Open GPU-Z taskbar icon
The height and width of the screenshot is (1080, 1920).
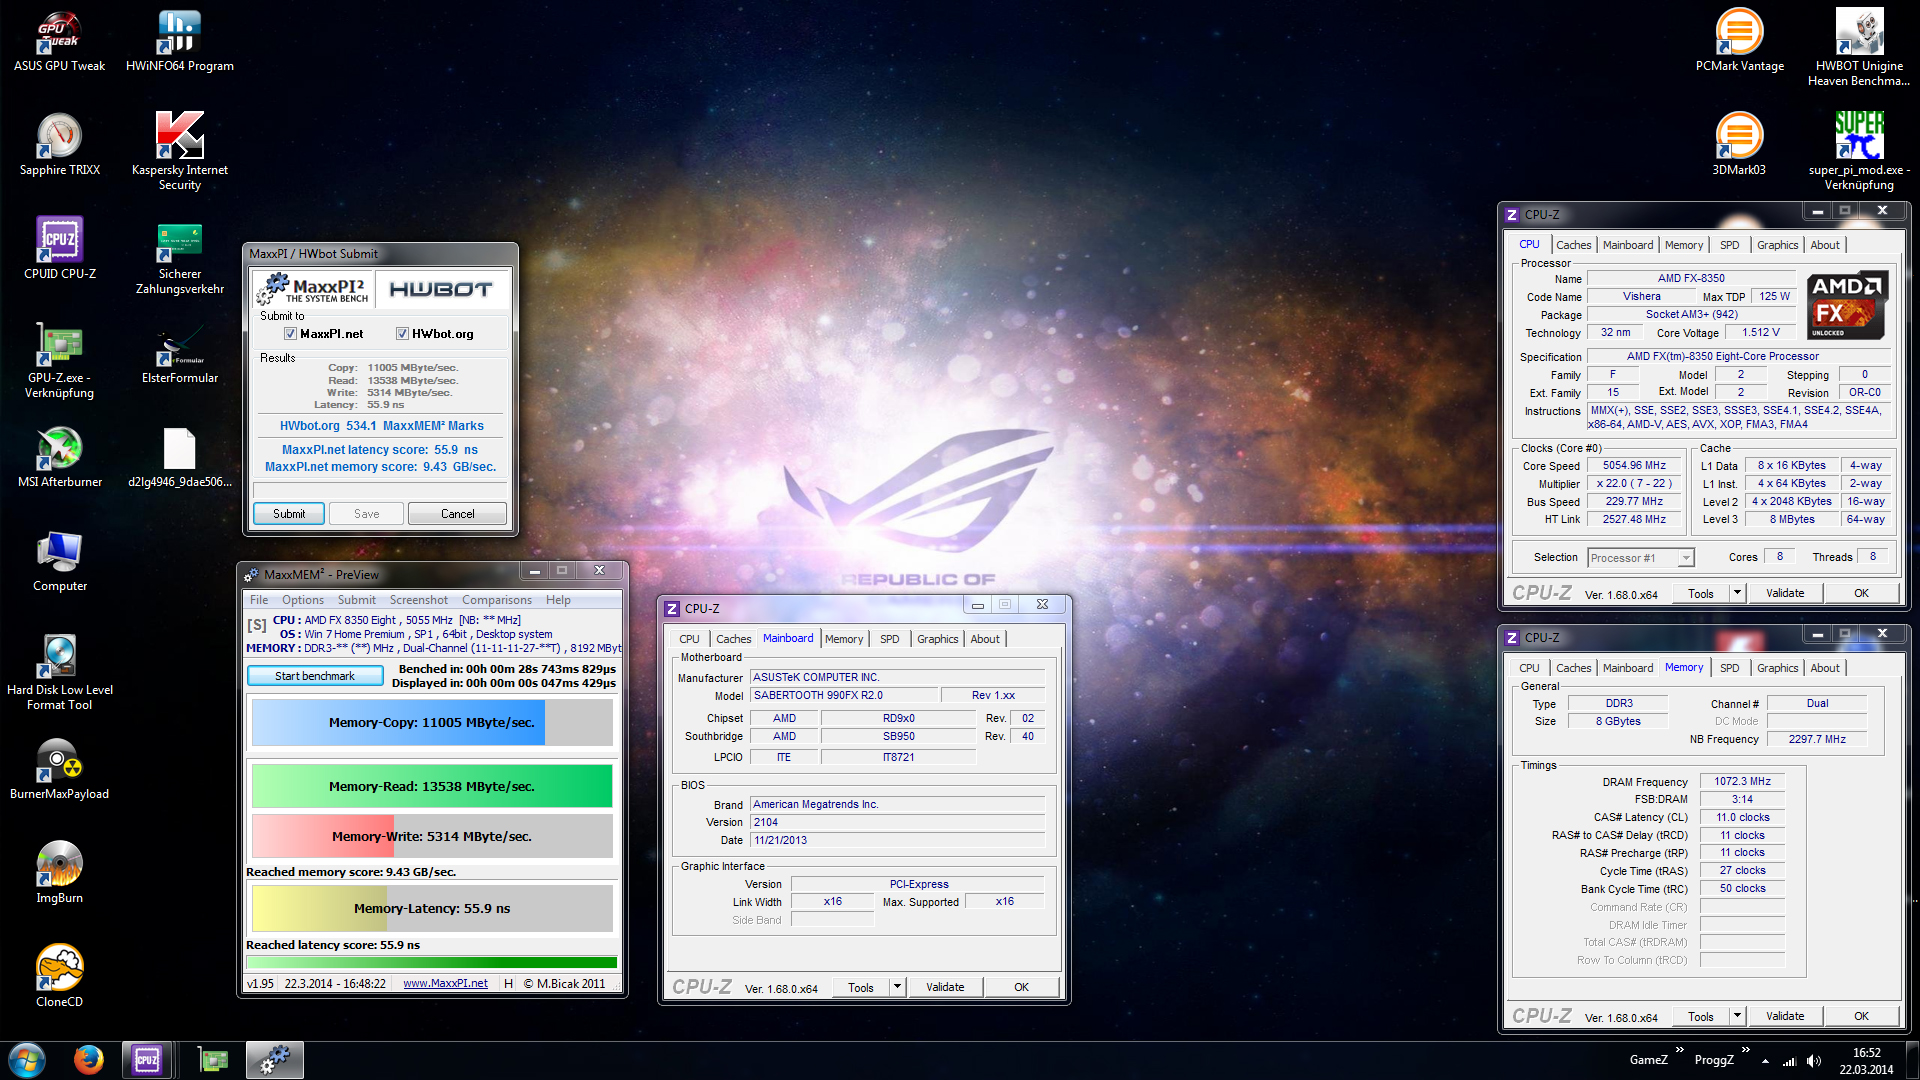212,1060
